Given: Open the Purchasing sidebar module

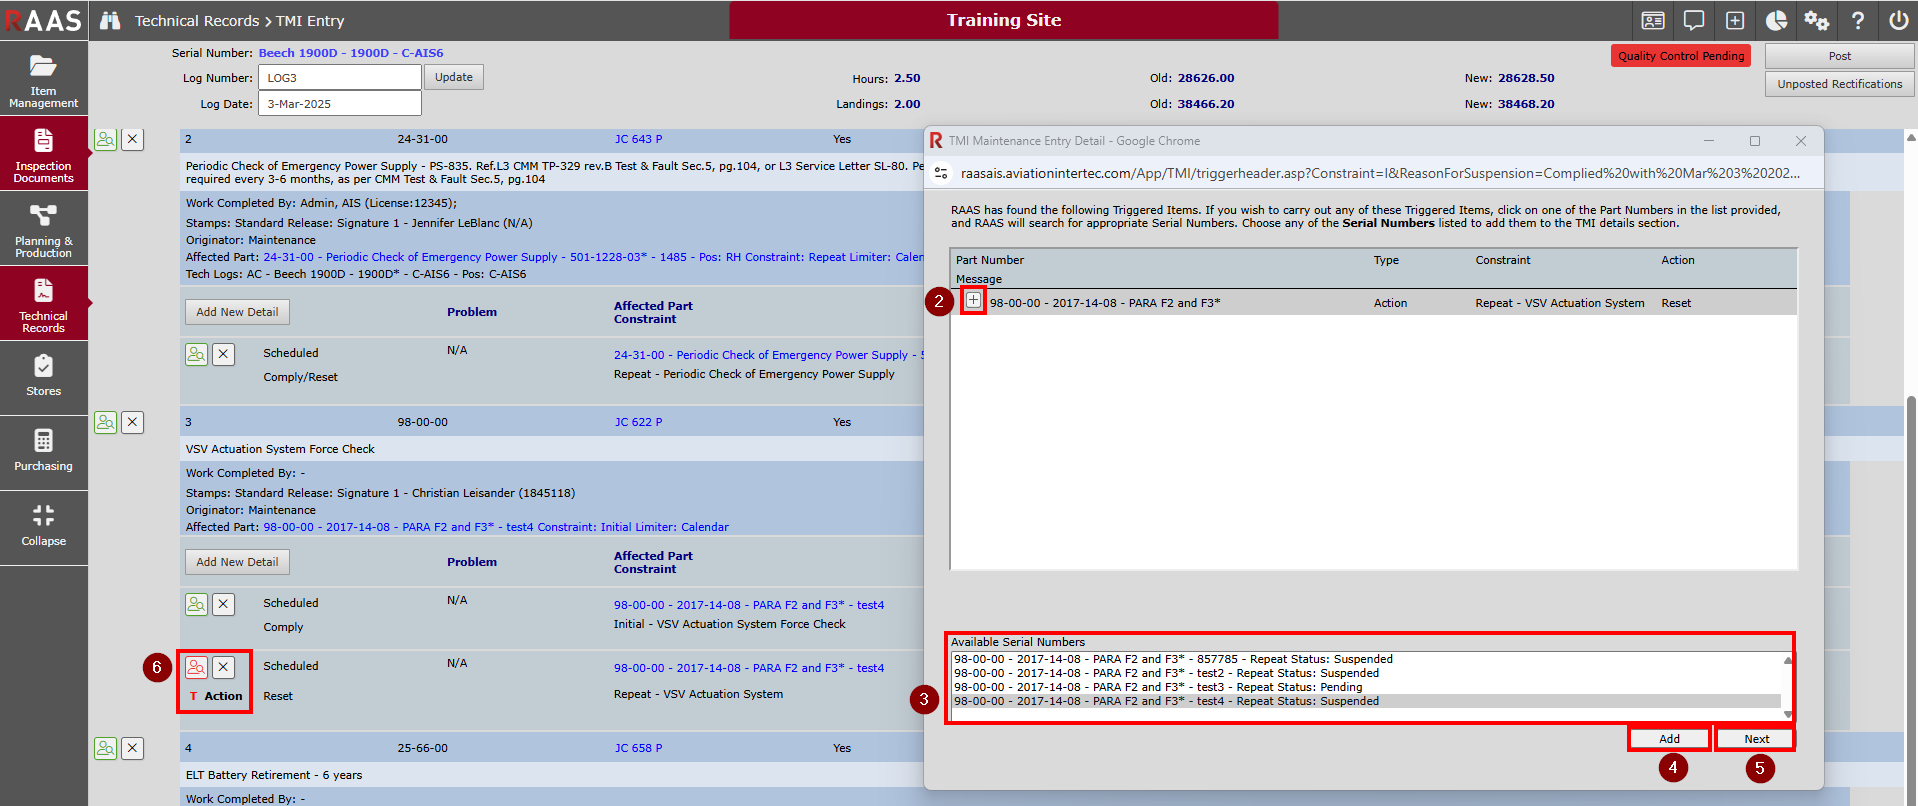Looking at the screenshot, I should (43, 452).
